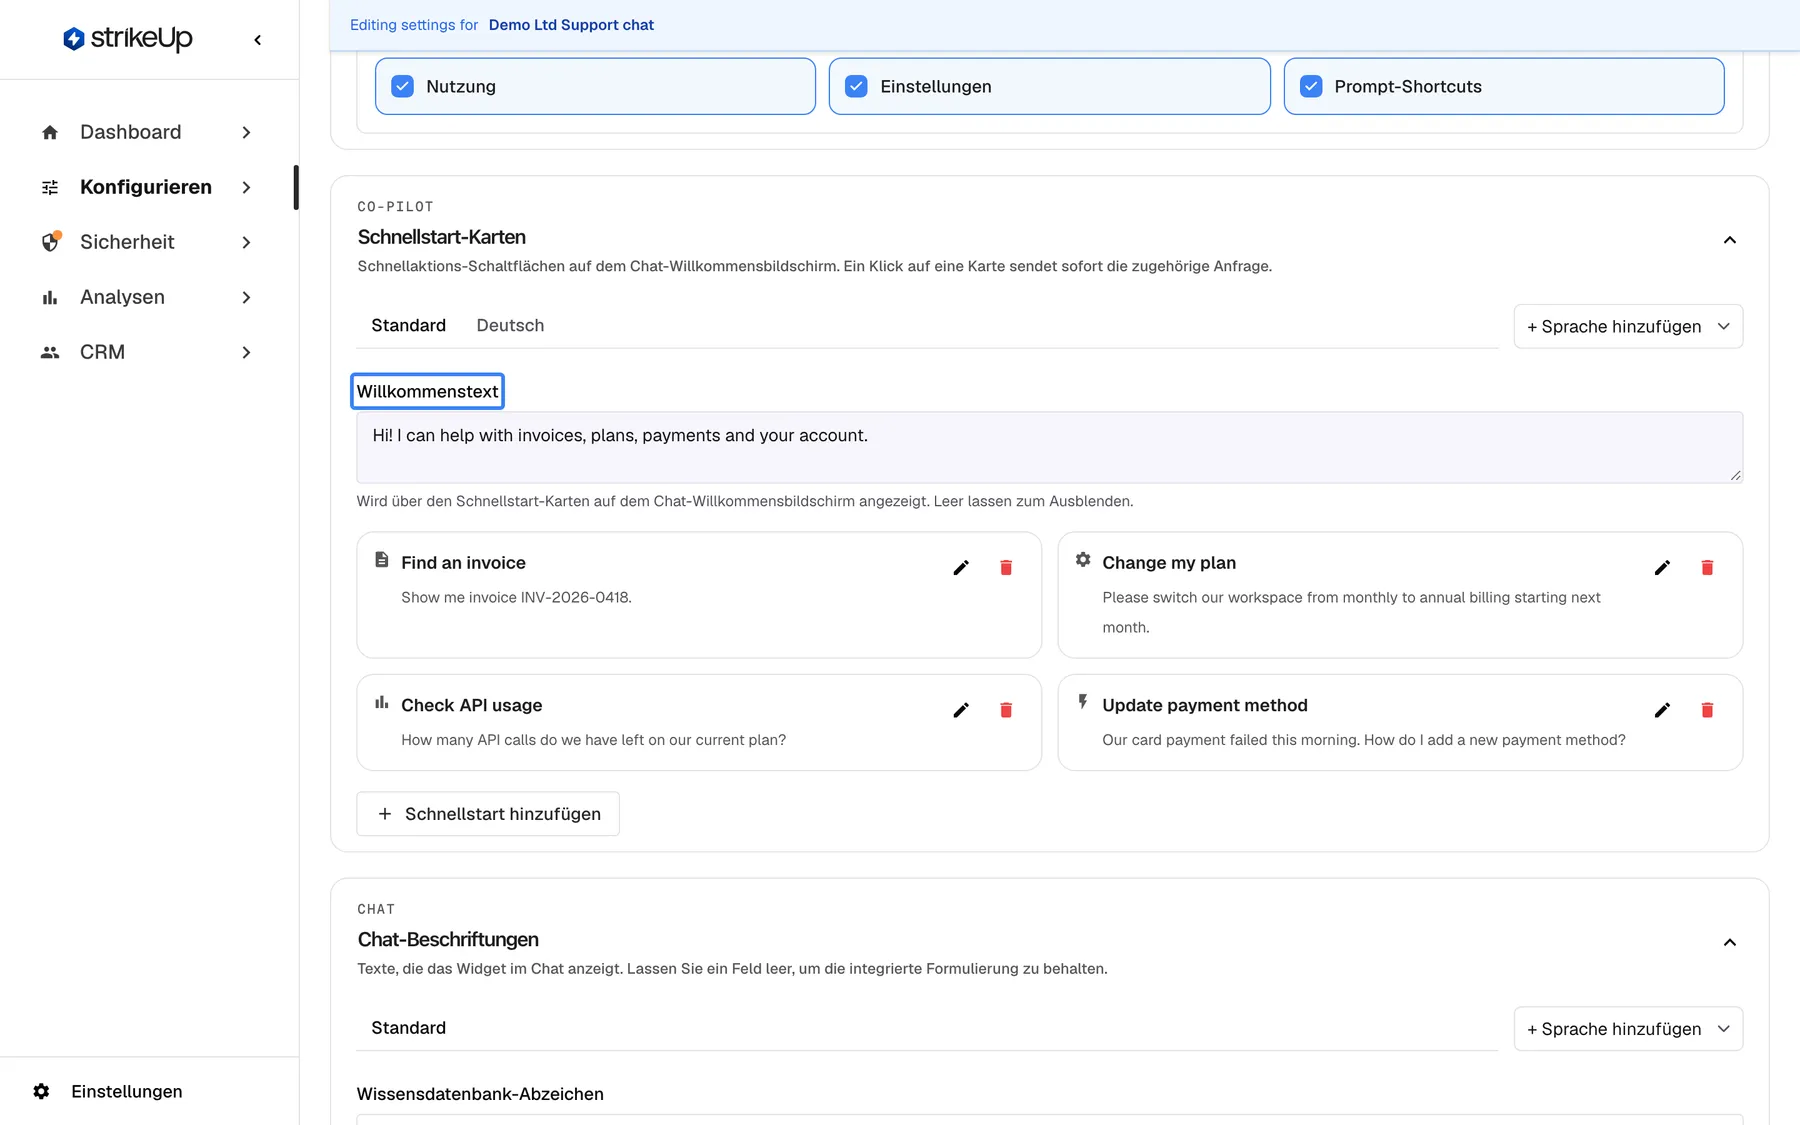Image resolution: width=1800 pixels, height=1125 pixels.
Task: Select the Standard tab in Schnellstart-Karten
Action: pos(408,325)
